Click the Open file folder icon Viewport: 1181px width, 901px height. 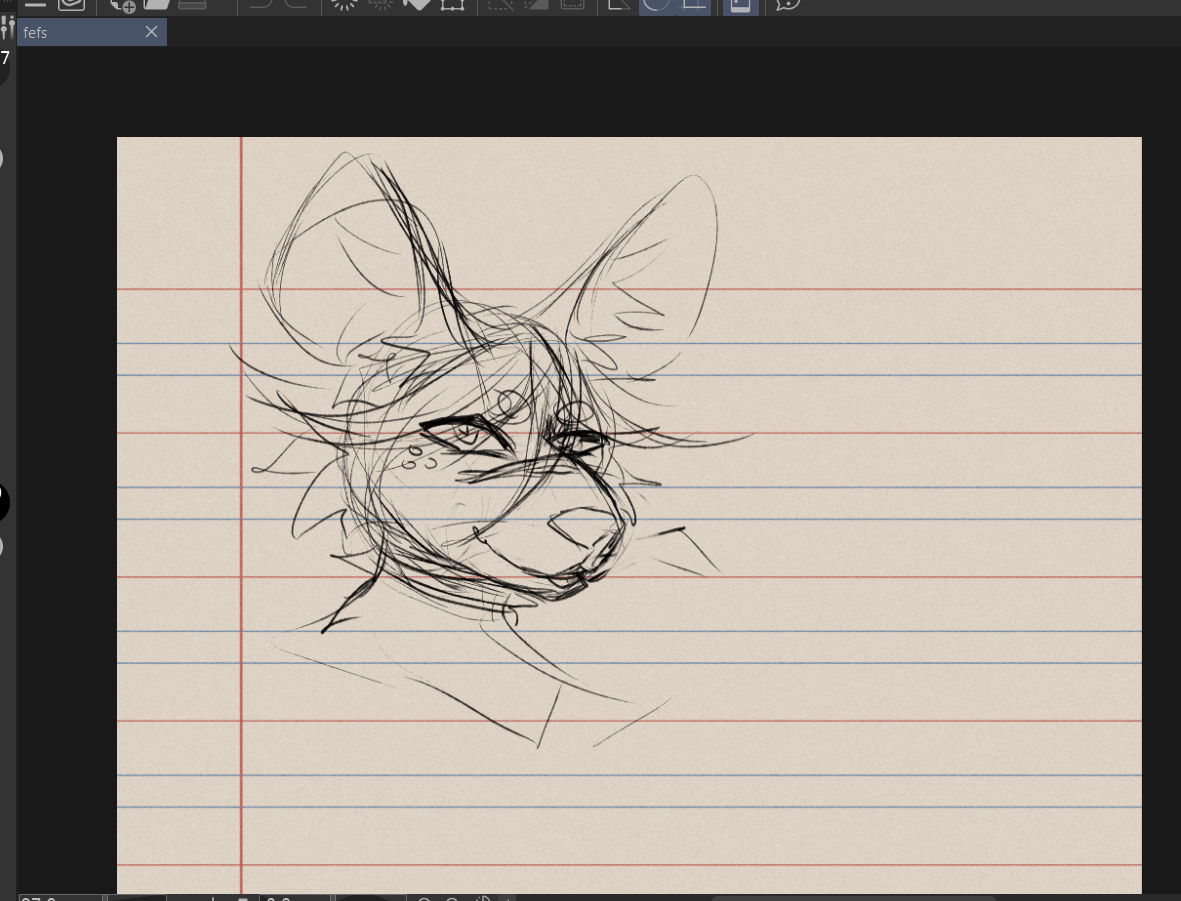(x=157, y=4)
